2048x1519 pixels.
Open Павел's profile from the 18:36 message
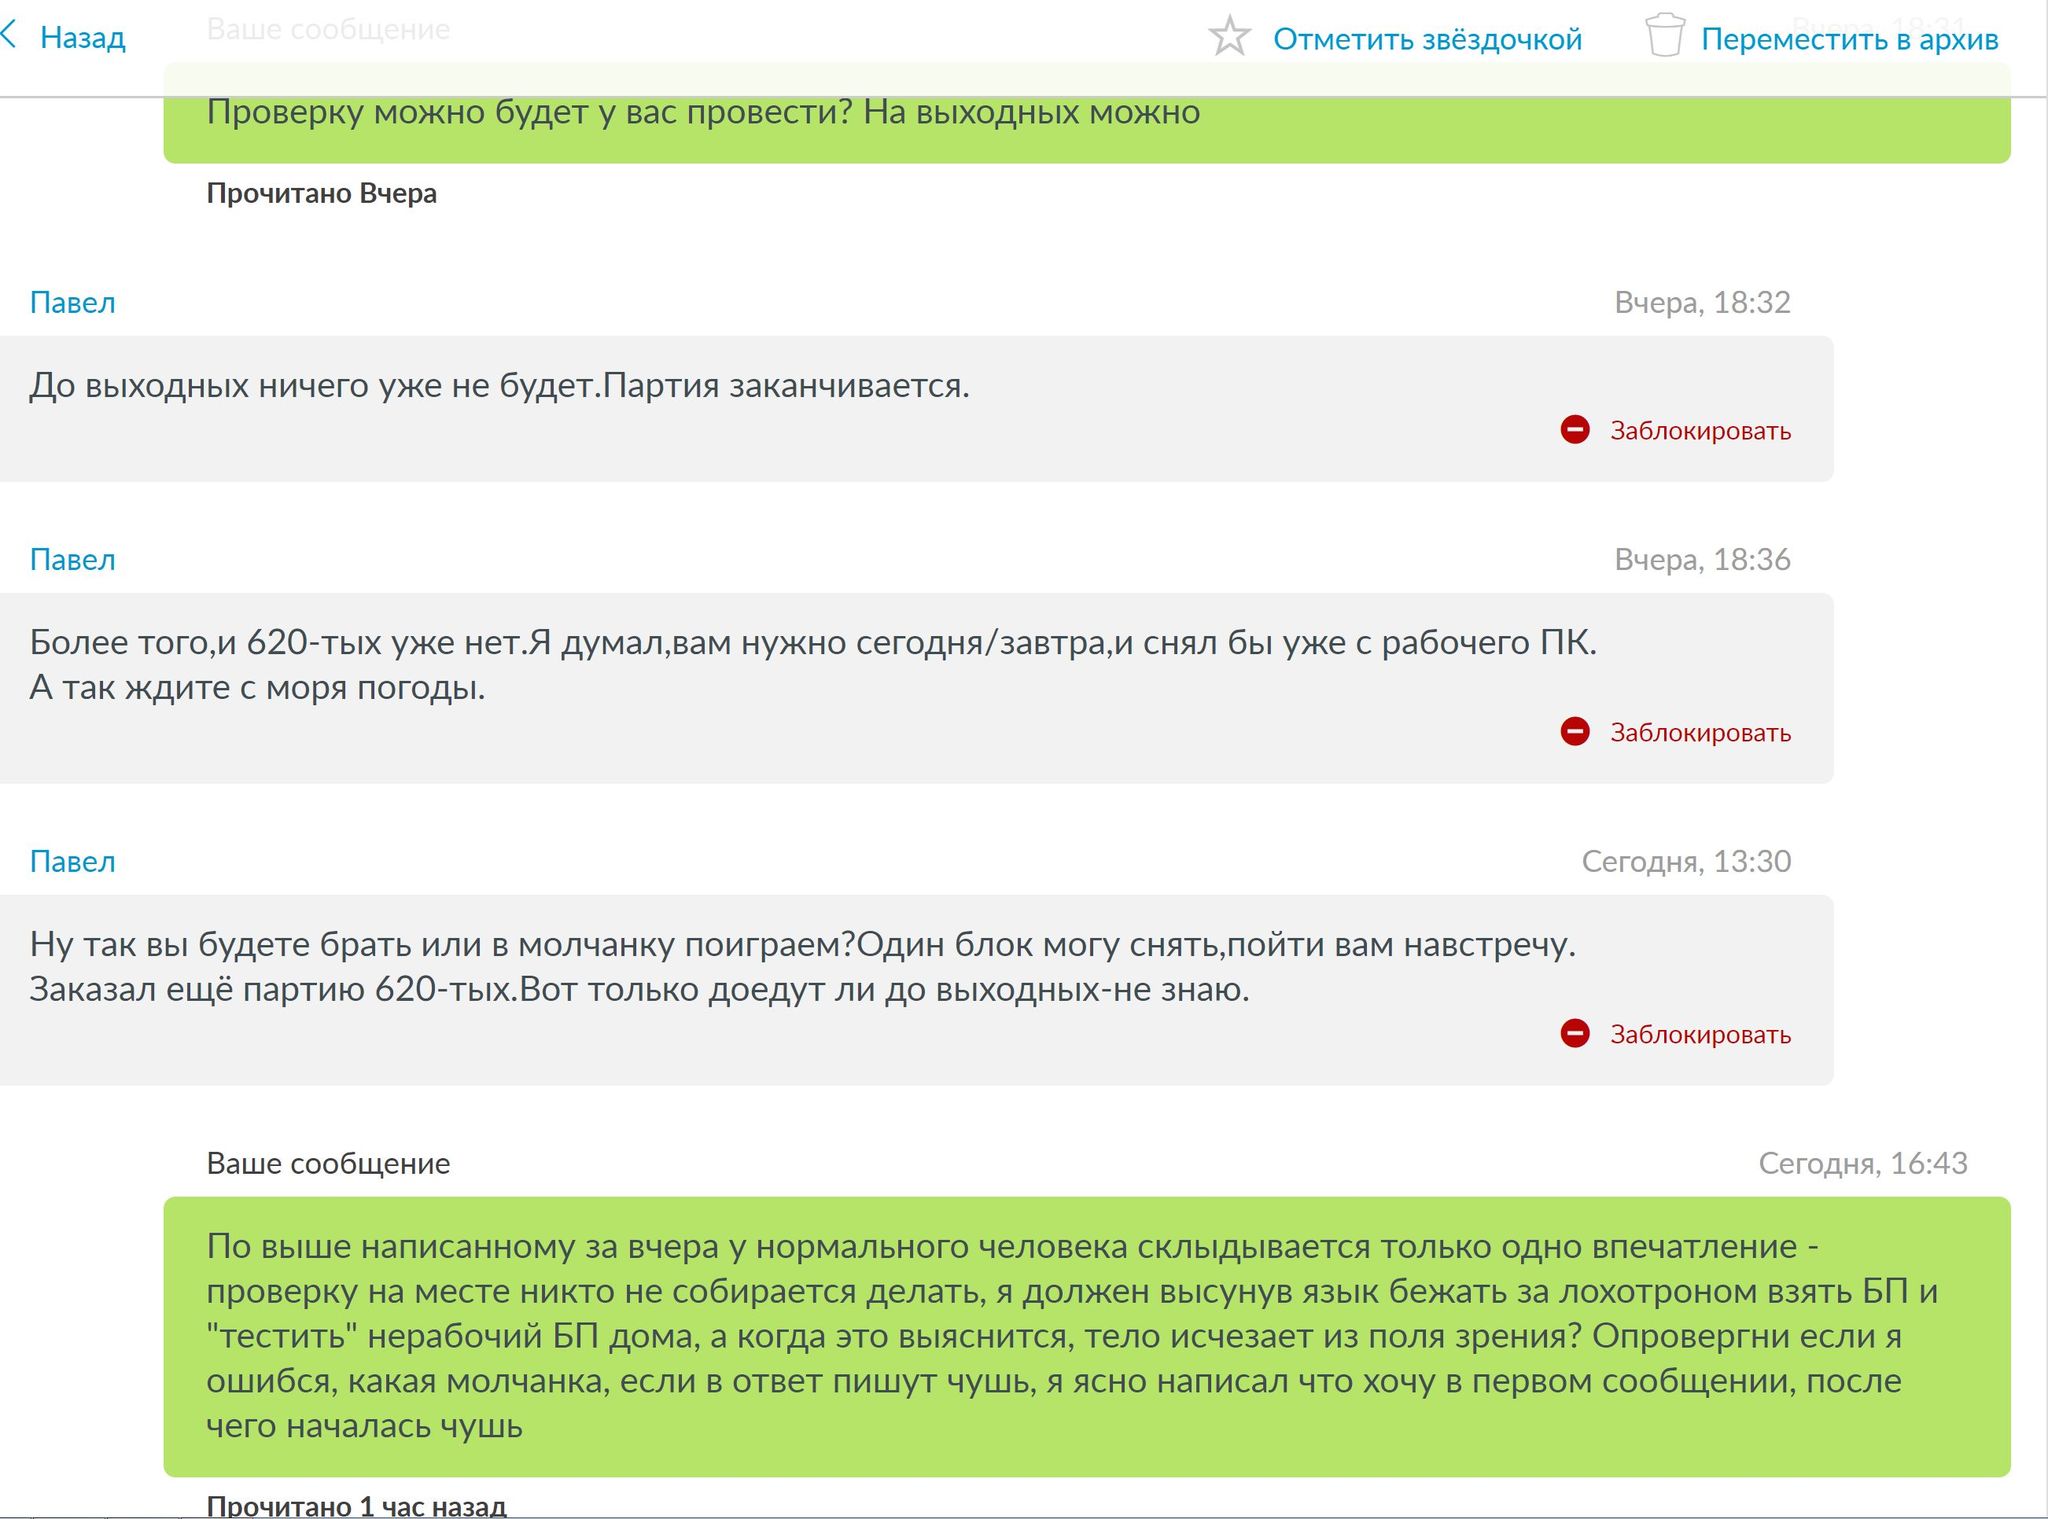72,559
